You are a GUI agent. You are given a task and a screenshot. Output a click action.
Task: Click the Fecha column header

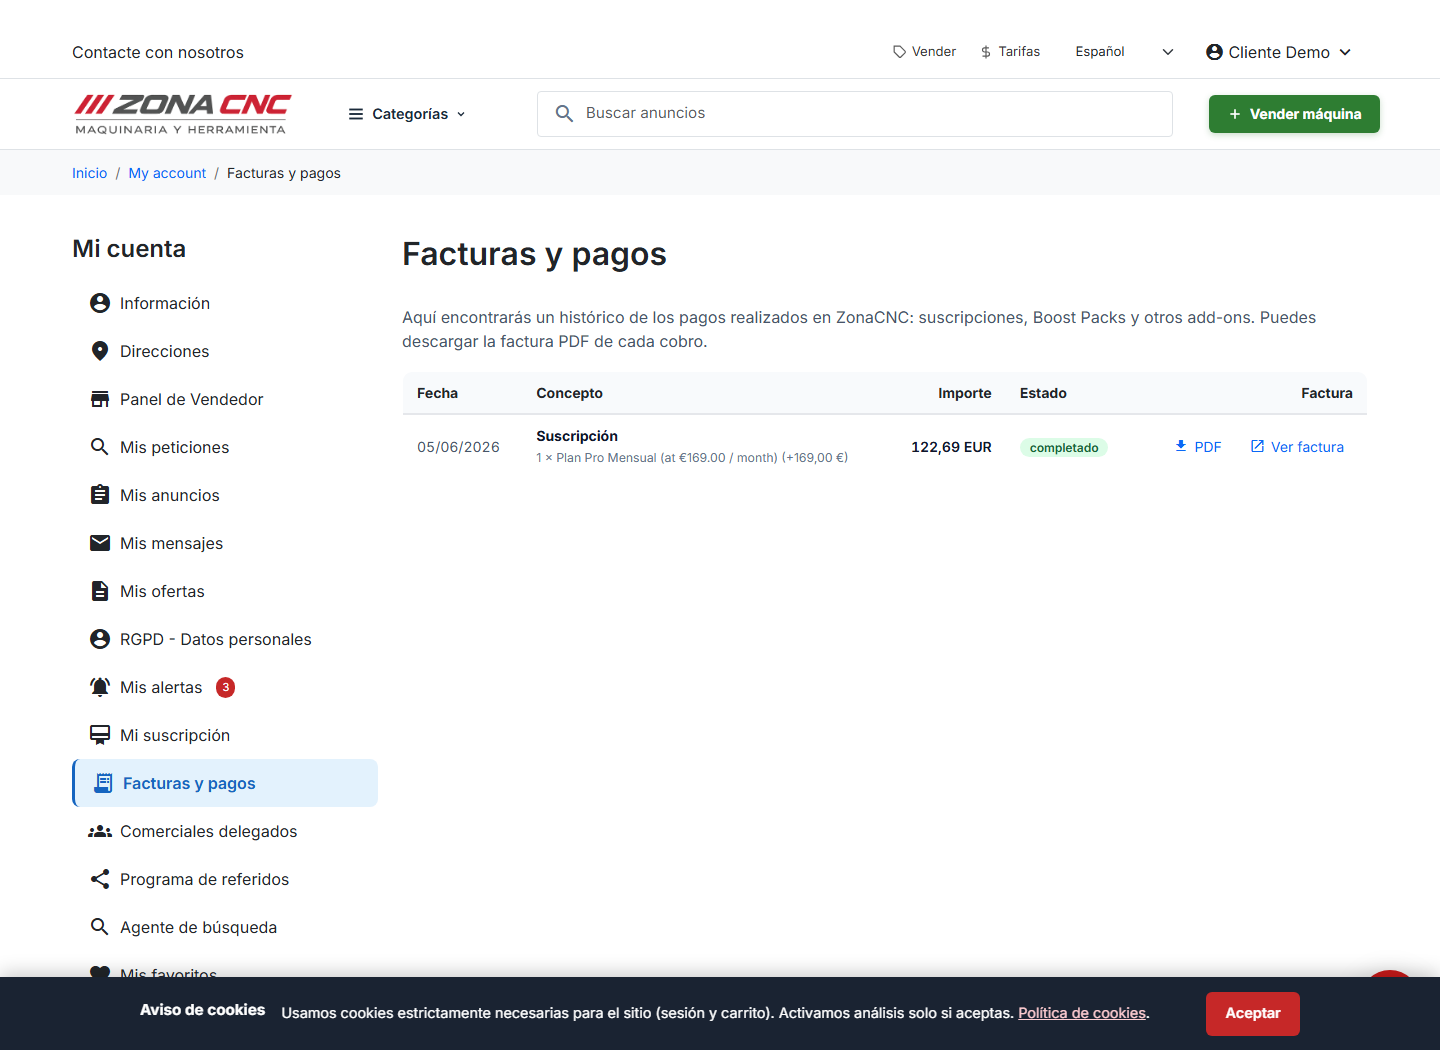click(437, 393)
